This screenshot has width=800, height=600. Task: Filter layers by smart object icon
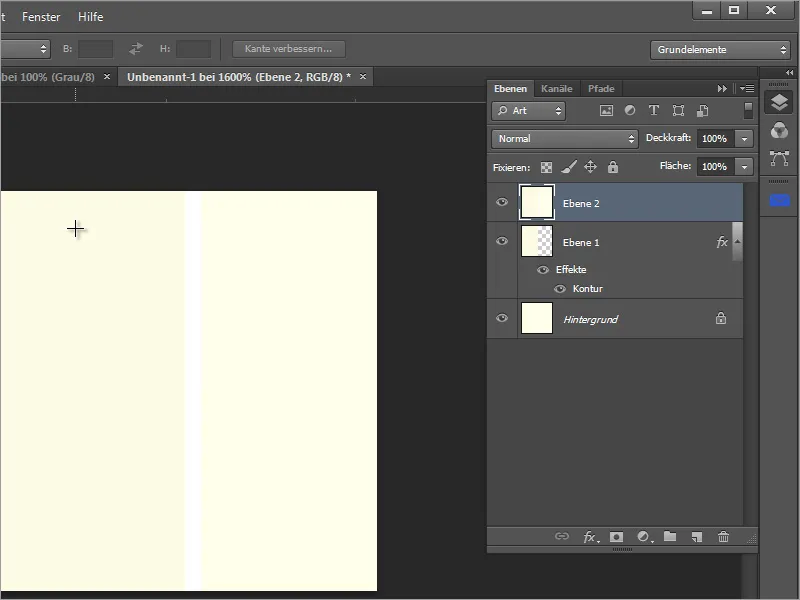[x=703, y=111]
